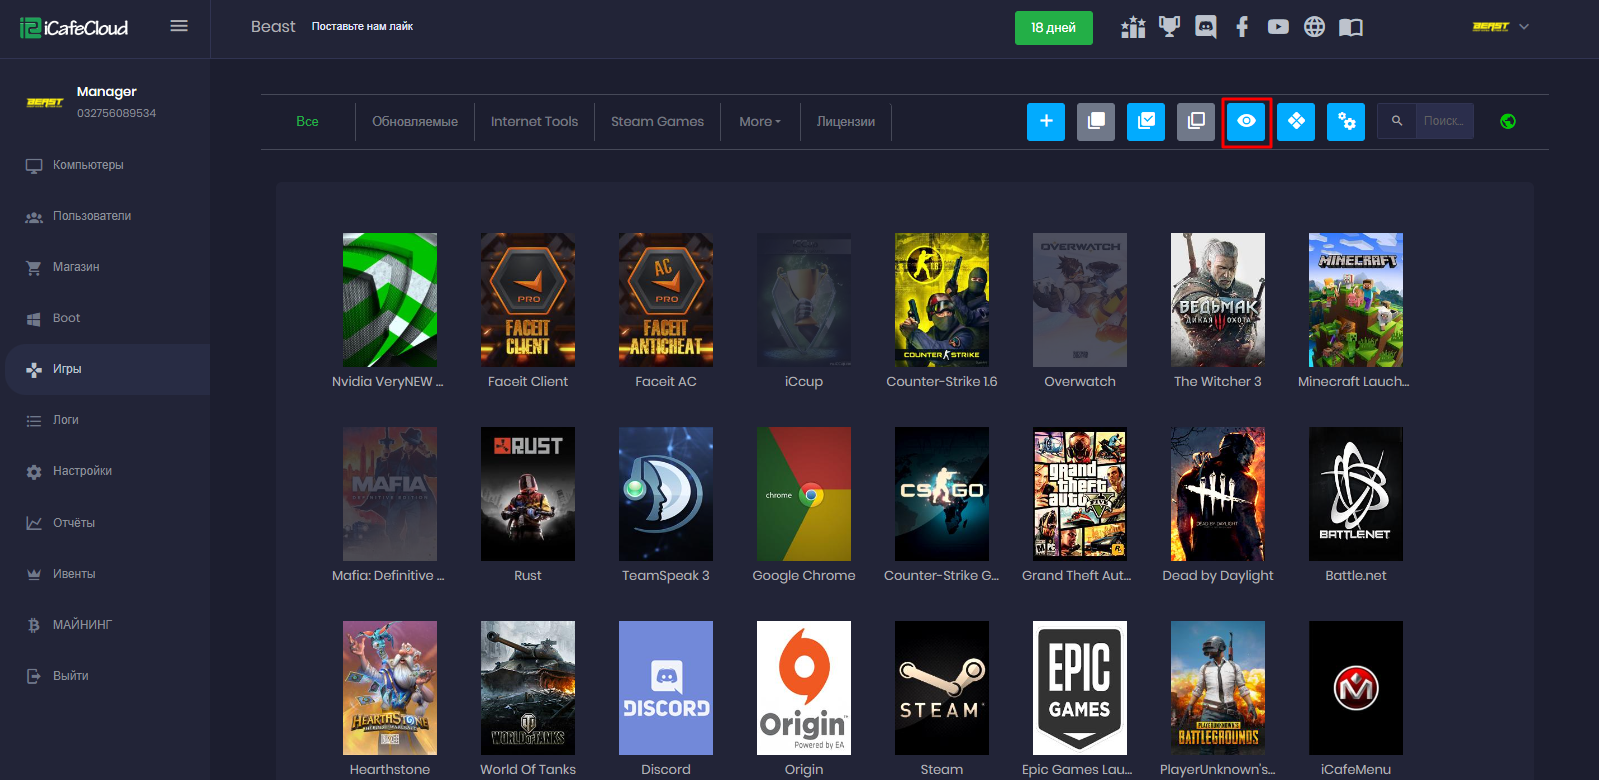Screen dimensions: 1599x780
Task: Open the Hearthstone tile
Action: coord(390,688)
